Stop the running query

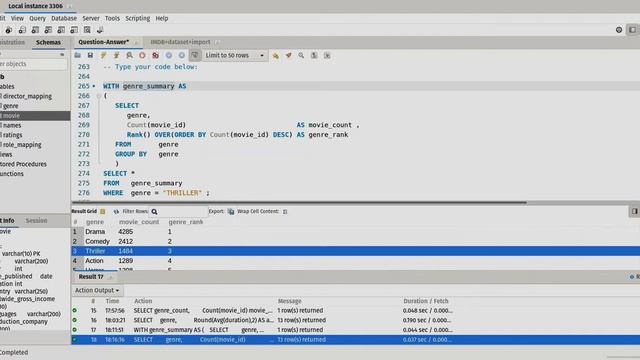click(142, 55)
